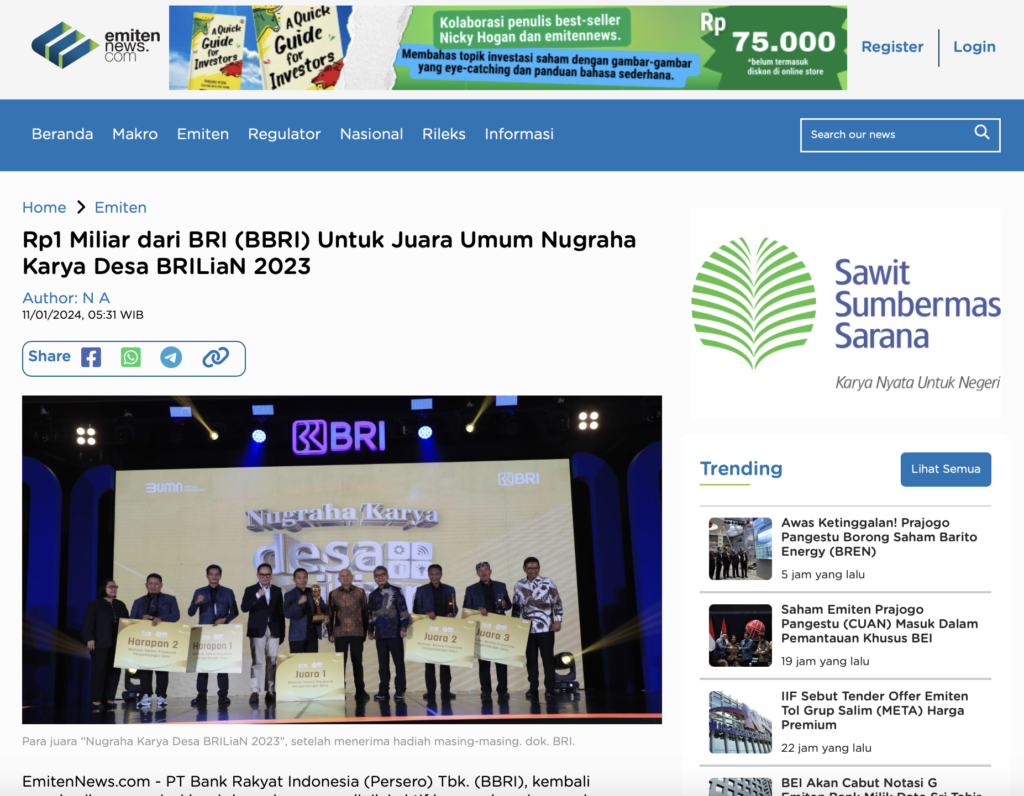
Task: Click the Login link
Action: [974, 47]
